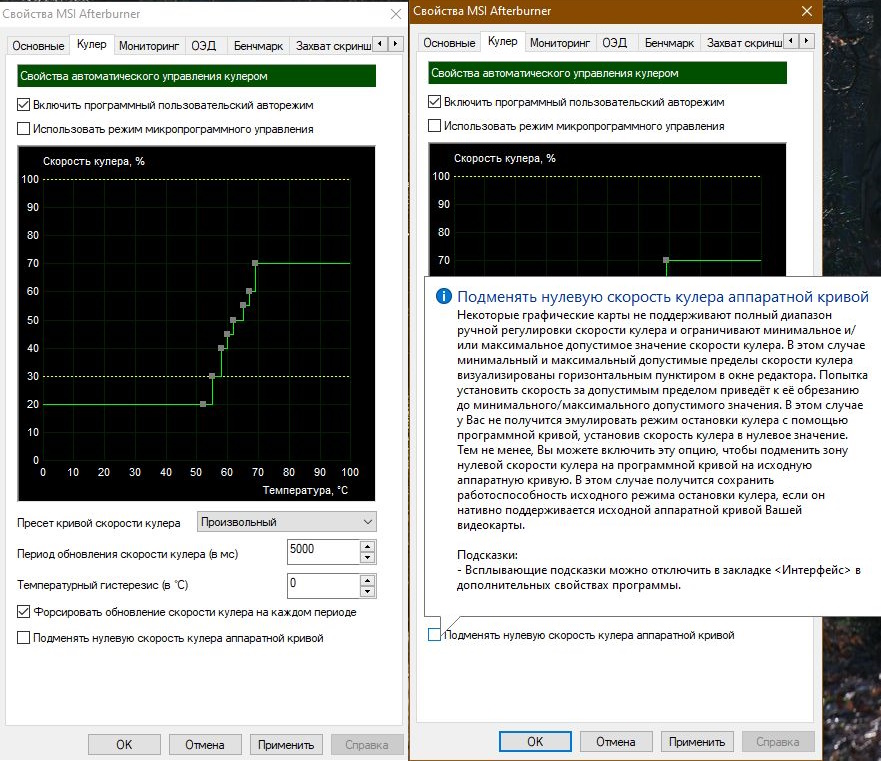The image size is (881, 761).
Task: Select fan curve node at 20% speed
Action: click(x=203, y=404)
